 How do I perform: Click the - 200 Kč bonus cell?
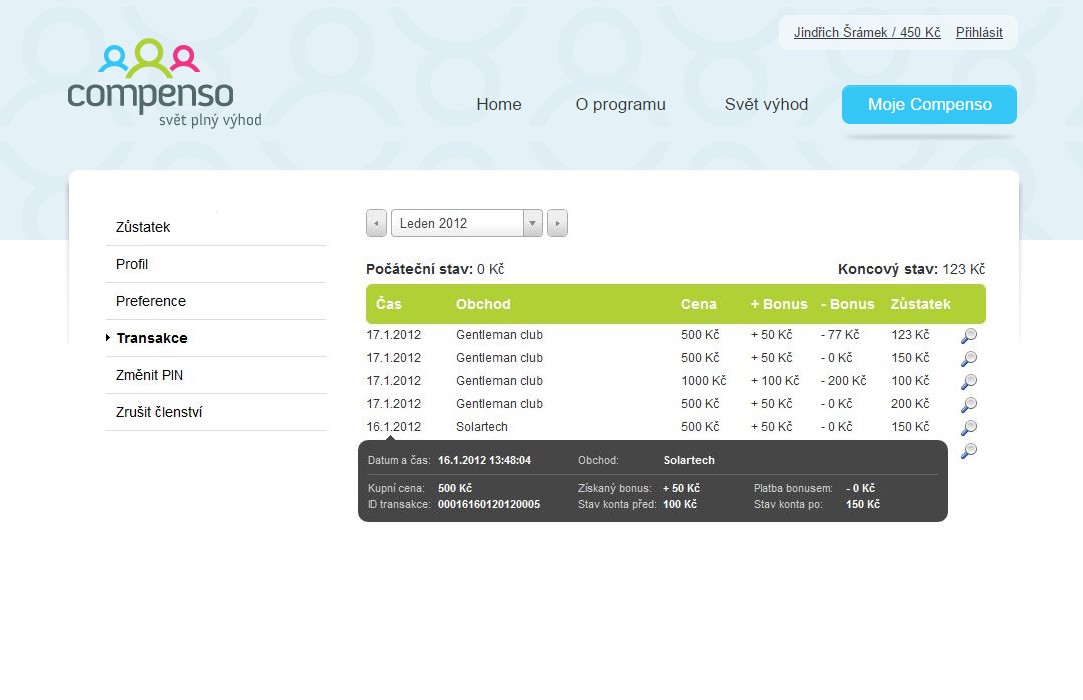pyautogui.click(x=843, y=381)
